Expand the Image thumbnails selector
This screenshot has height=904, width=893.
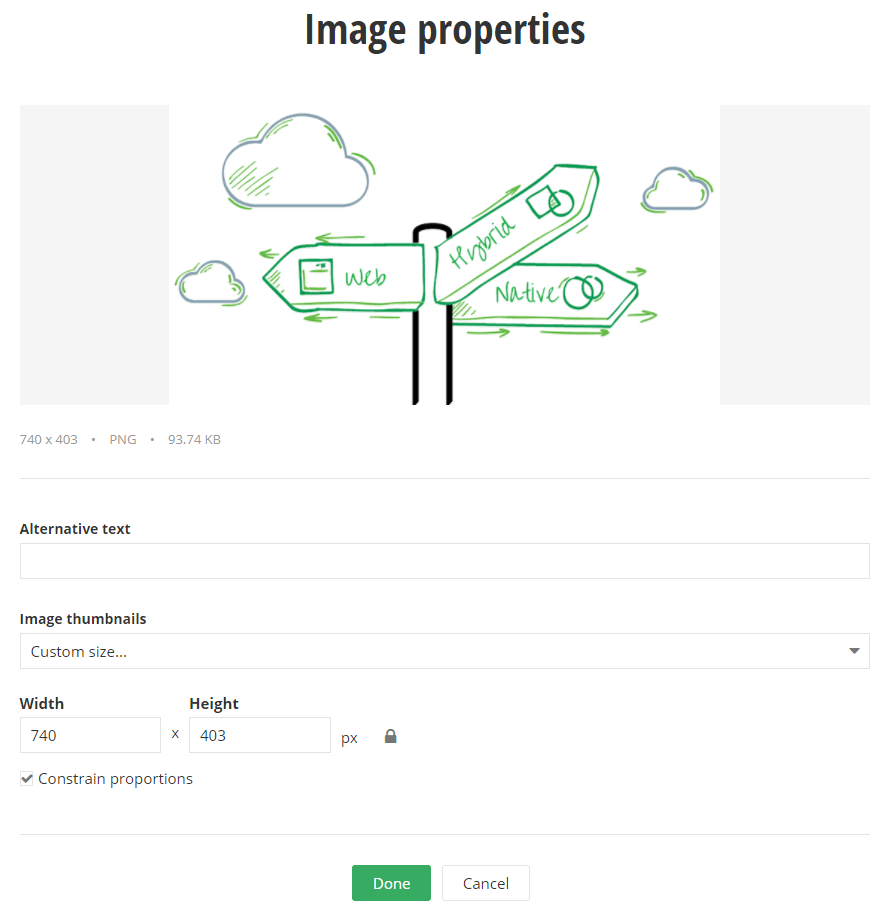pyautogui.click(x=445, y=651)
